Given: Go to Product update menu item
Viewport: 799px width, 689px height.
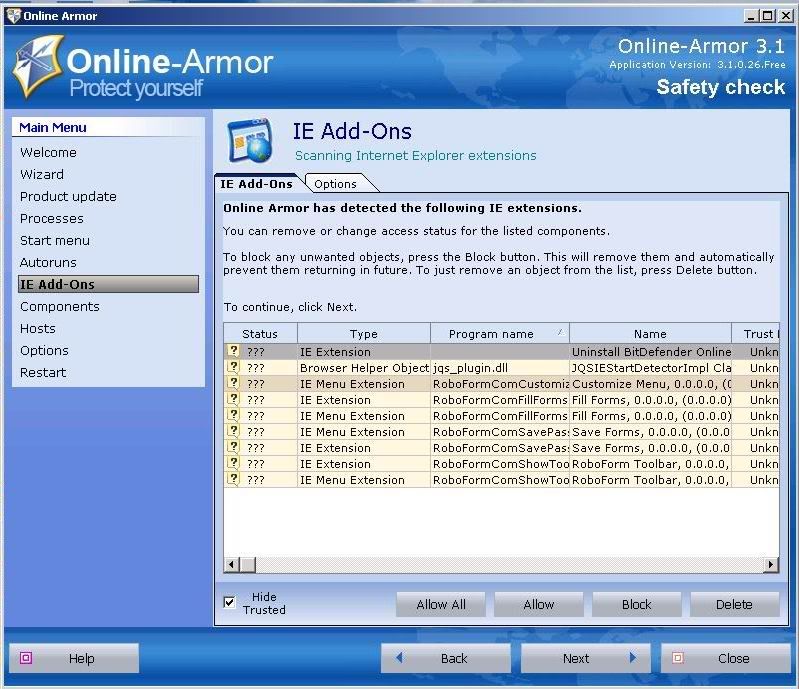Looking at the screenshot, I should [68, 197].
